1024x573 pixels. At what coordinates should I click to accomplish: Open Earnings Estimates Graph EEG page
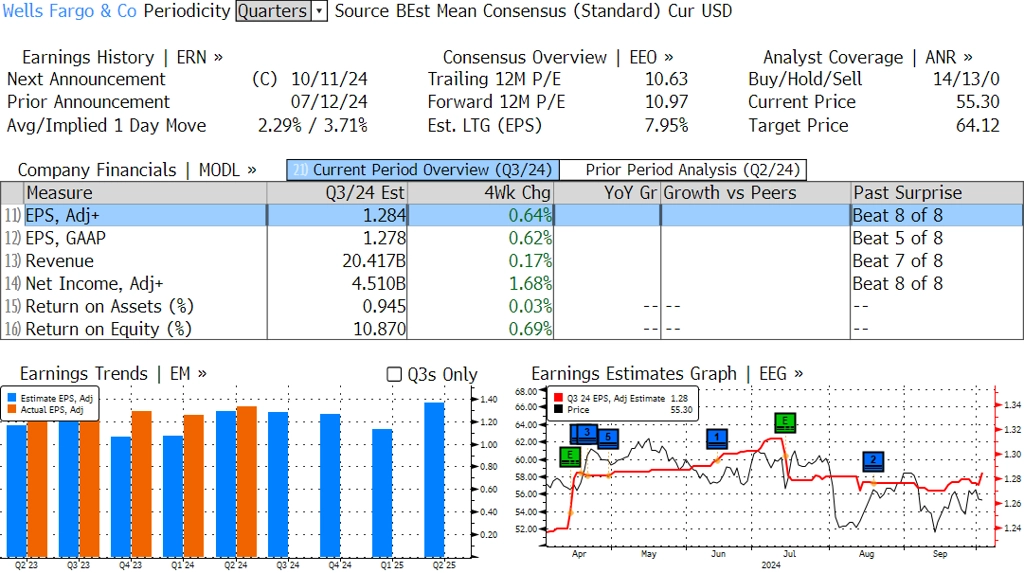667,374
